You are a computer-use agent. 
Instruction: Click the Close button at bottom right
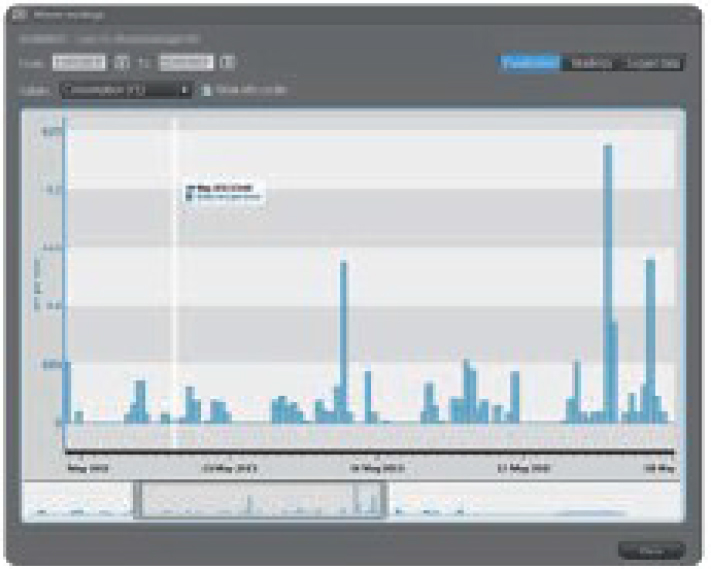651,550
